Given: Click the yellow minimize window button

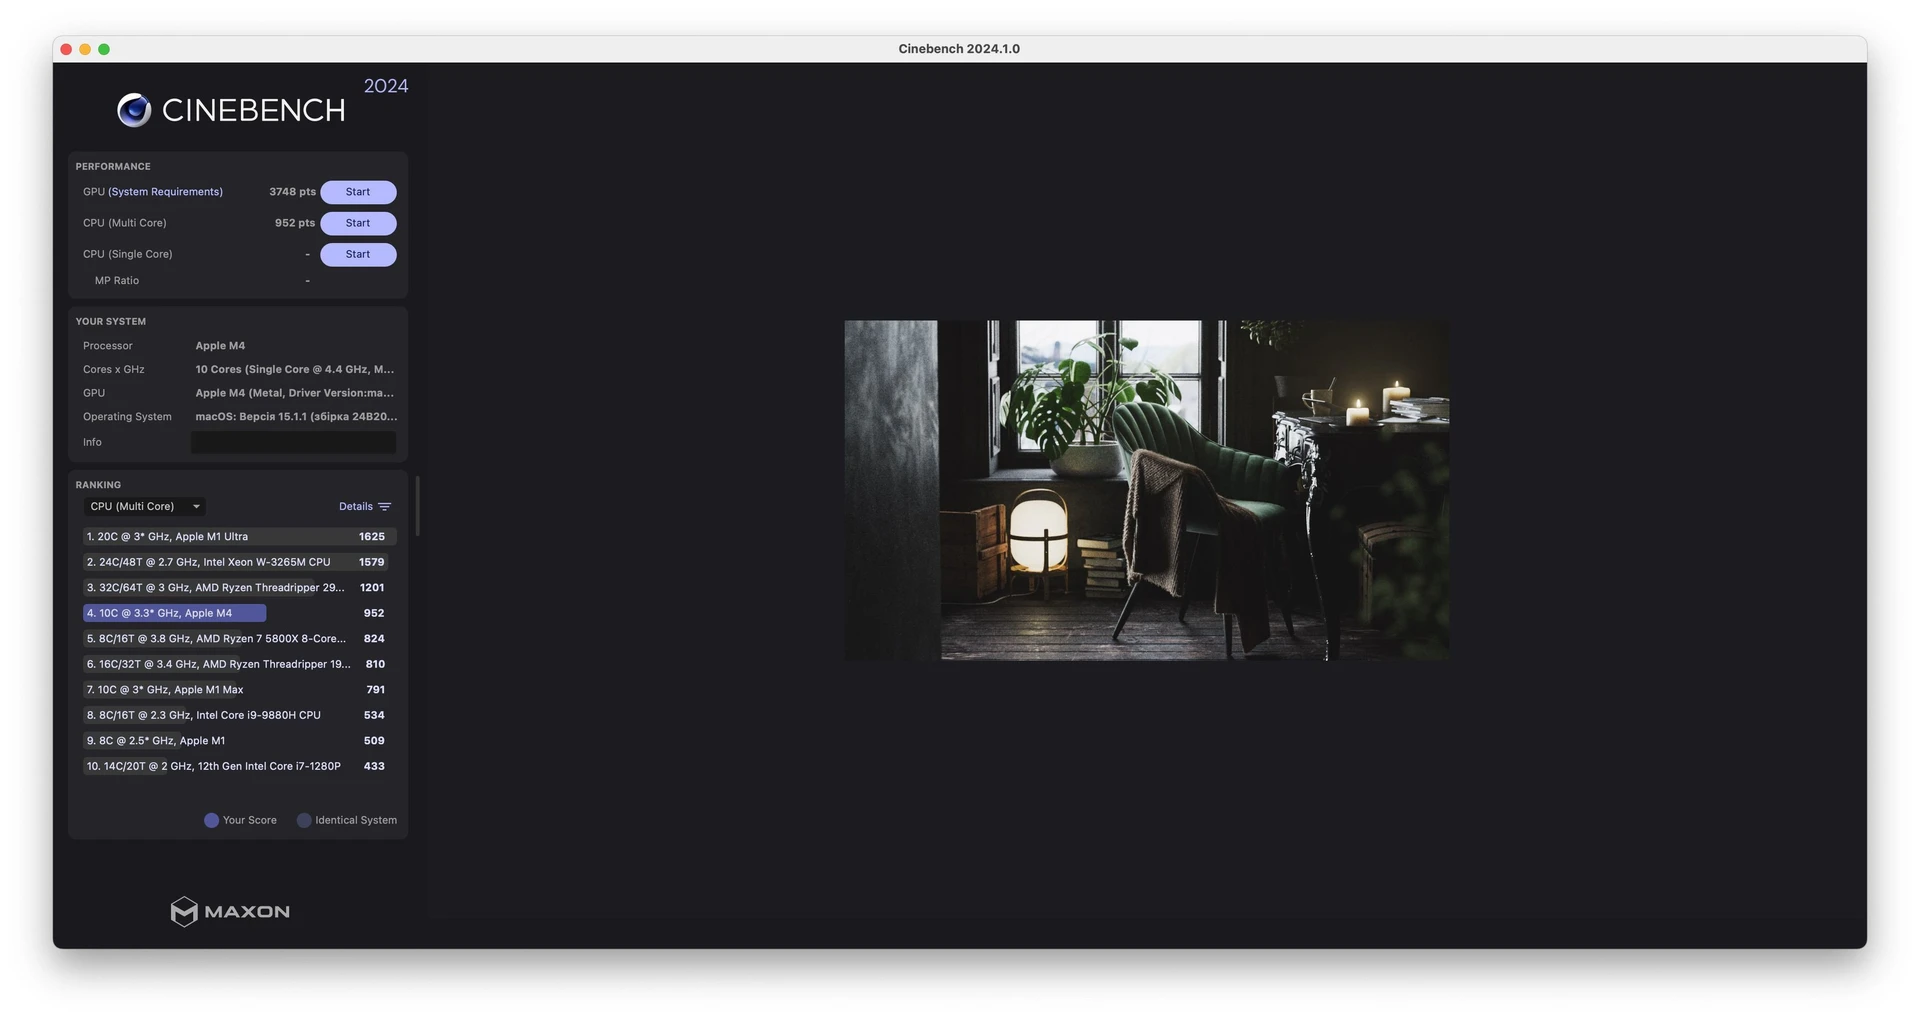Looking at the screenshot, I should click(x=85, y=49).
